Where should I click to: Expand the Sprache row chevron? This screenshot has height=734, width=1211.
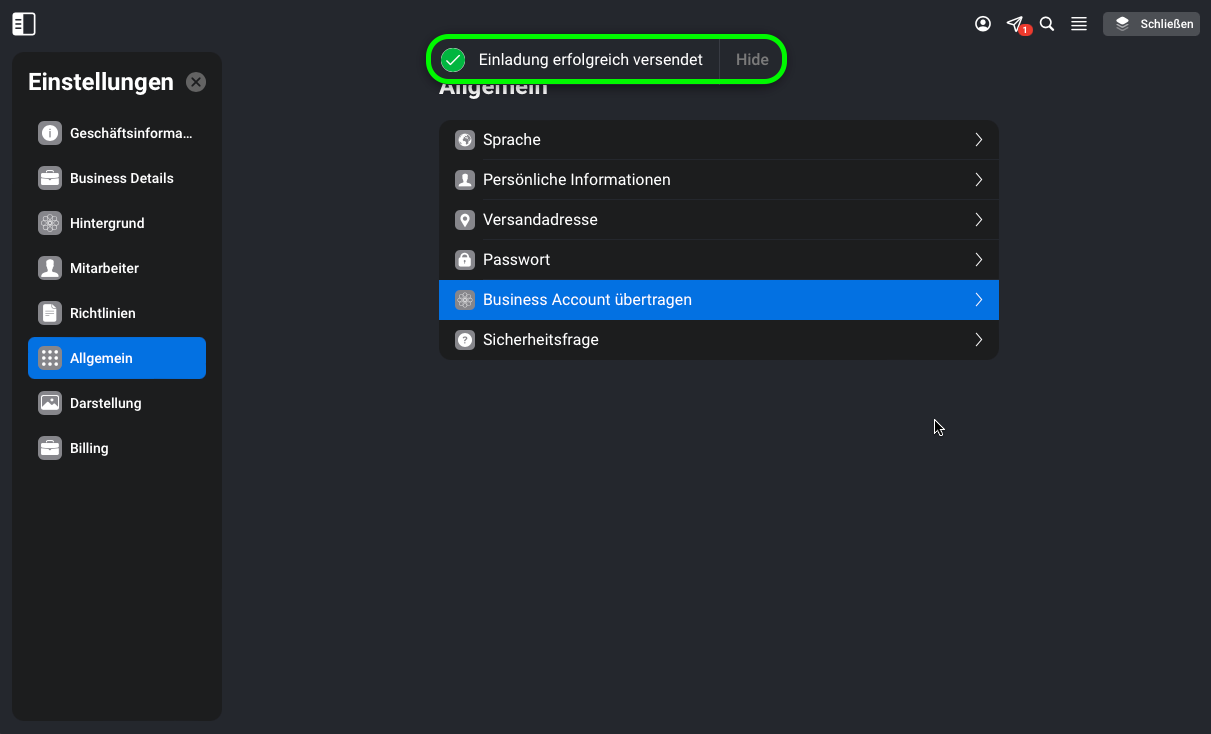[979, 140]
